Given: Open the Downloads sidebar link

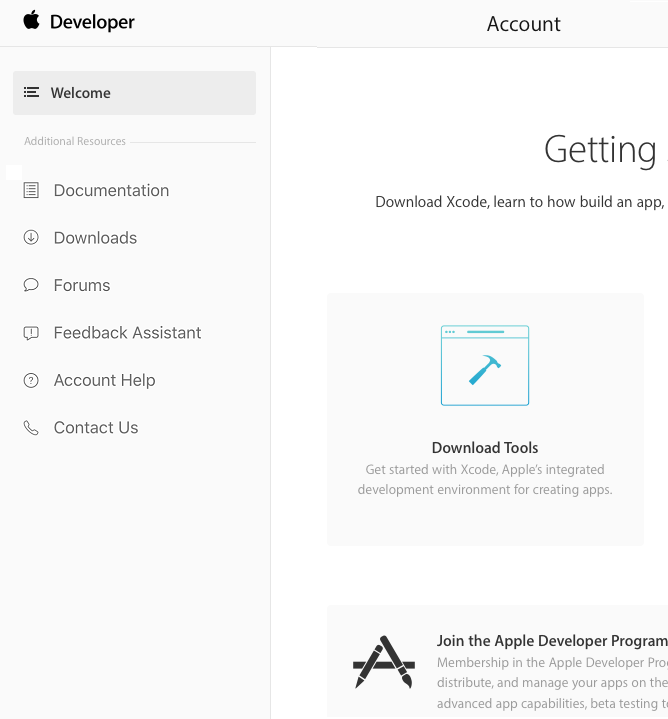Looking at the screenshot, I should (95, 238).
